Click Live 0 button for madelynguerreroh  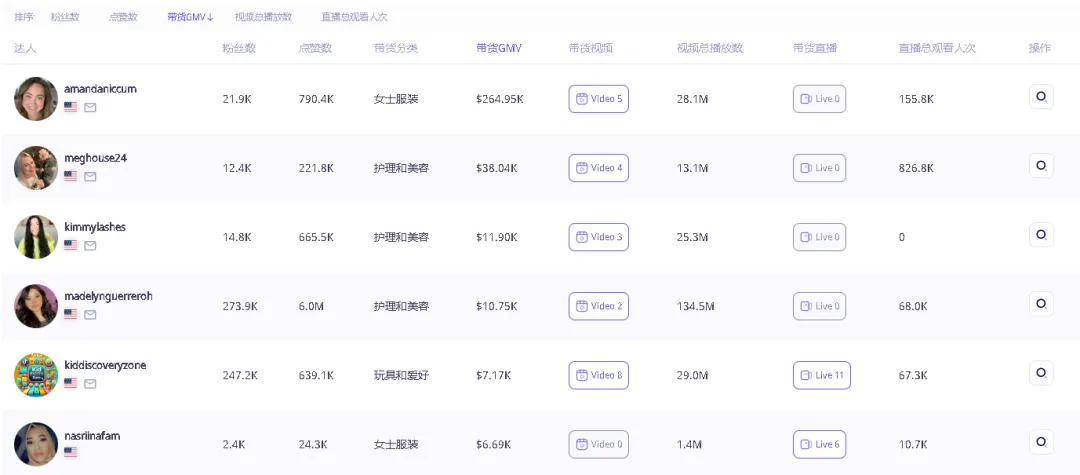pos(820,306)
